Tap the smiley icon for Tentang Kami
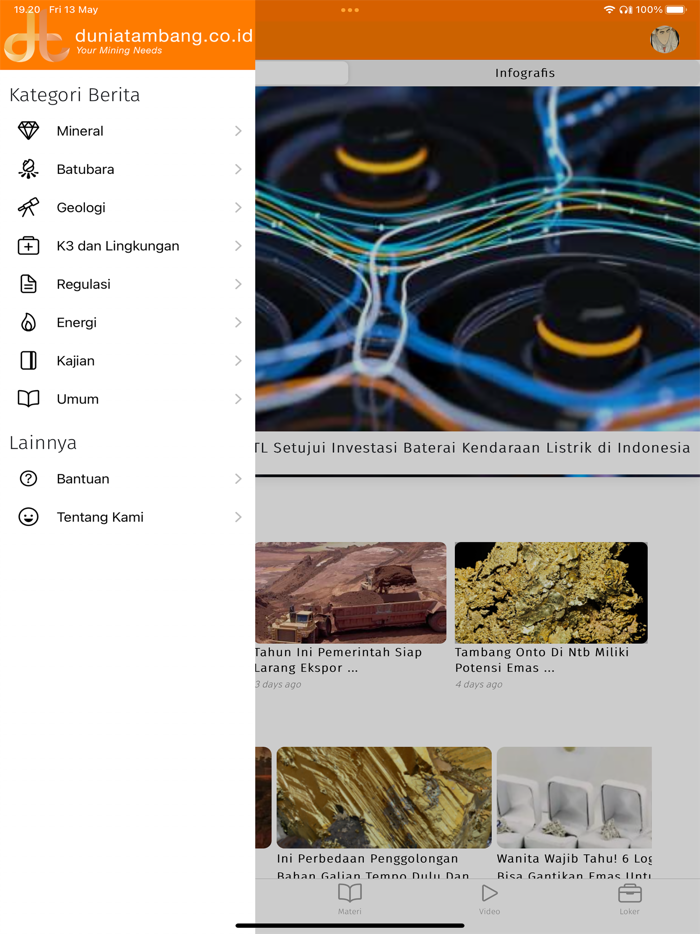Image resolution: width=700 pixels, height=934 pixels. point(28,516)
